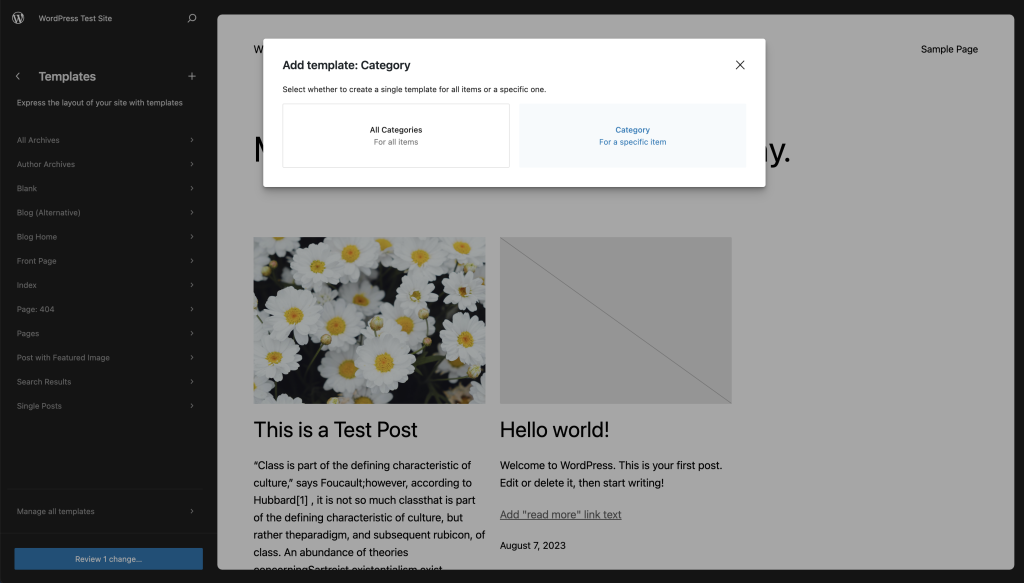Expand the Blank template chevron
The width and height of the screenshot is (1024, 583).
(x=192, y=189)
